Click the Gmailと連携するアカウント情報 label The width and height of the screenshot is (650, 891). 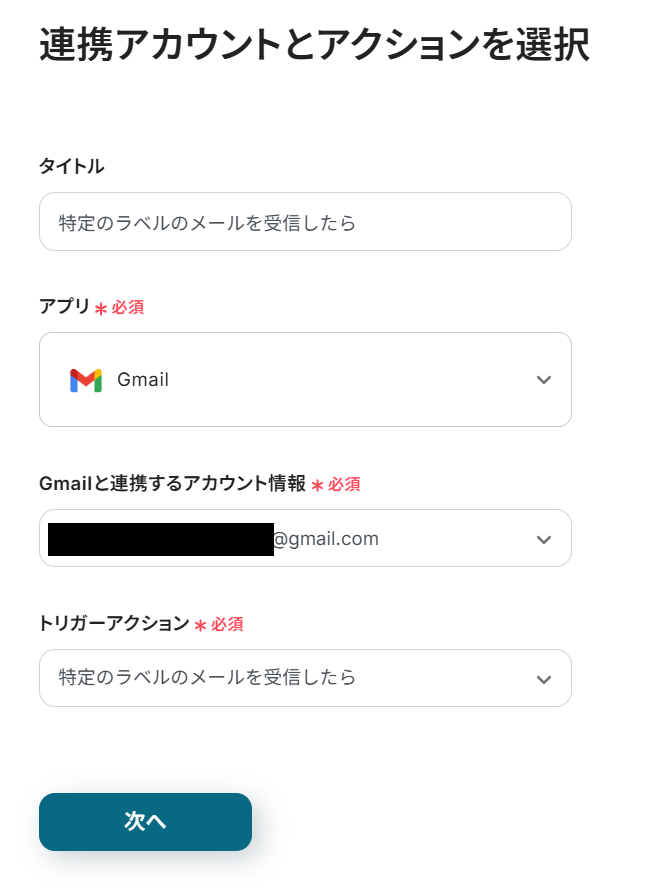[x=172, y=484]
